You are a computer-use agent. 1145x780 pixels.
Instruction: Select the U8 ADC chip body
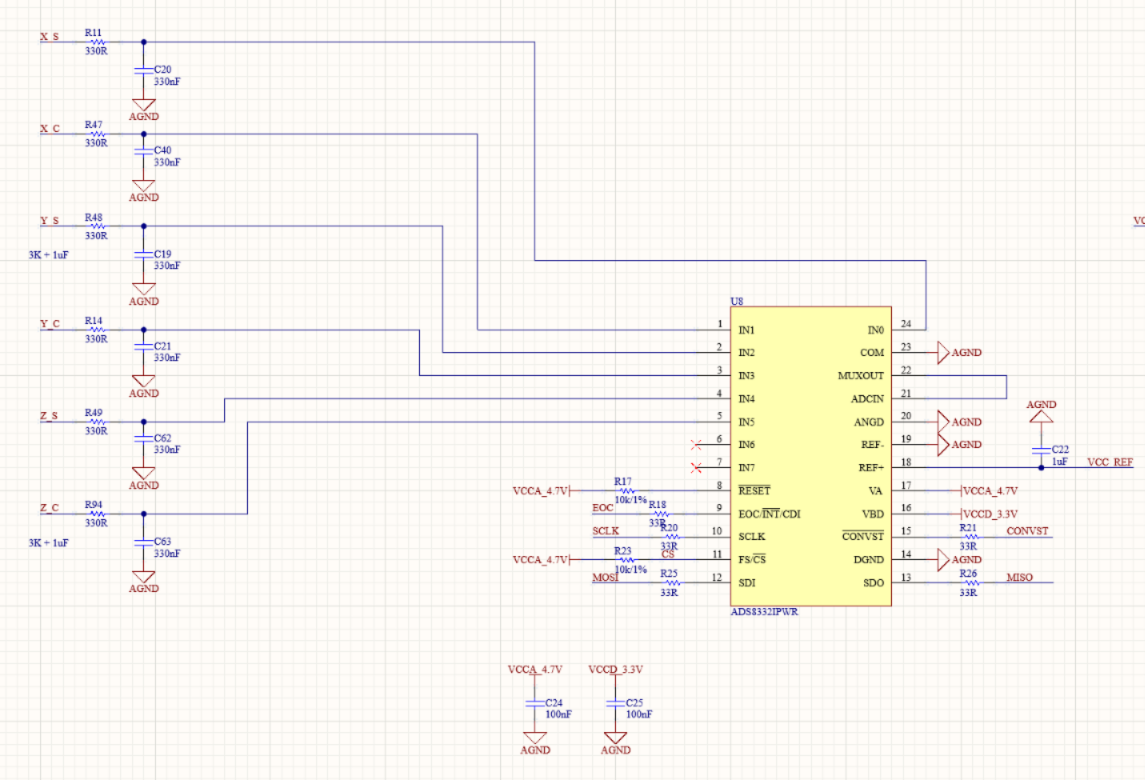[811, 456]
